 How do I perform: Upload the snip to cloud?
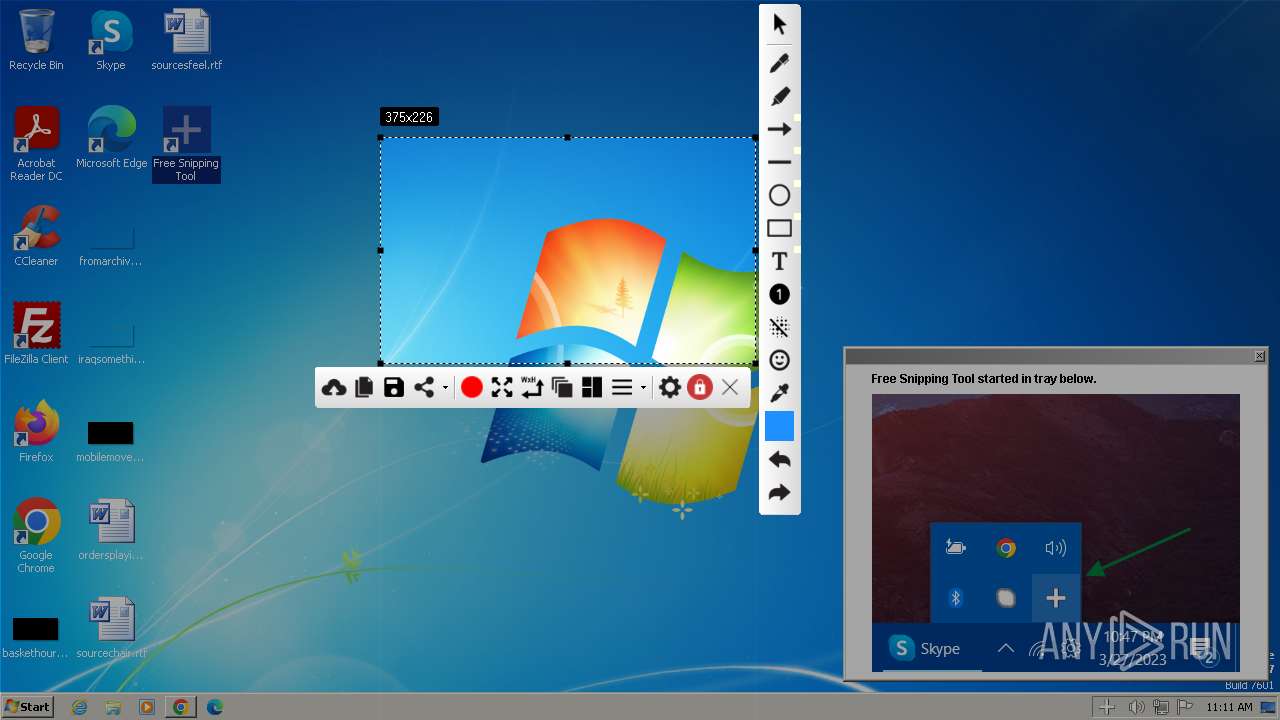(x=334, y=387)
